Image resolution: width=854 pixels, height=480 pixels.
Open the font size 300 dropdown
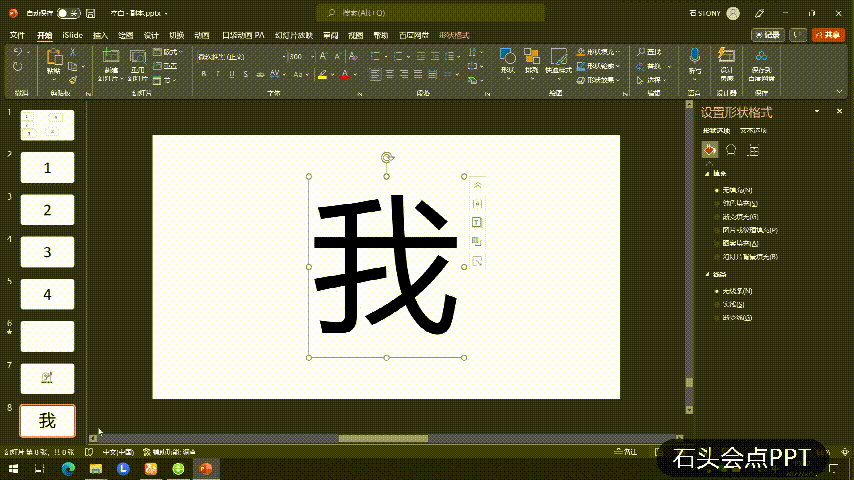click(312, 57)
